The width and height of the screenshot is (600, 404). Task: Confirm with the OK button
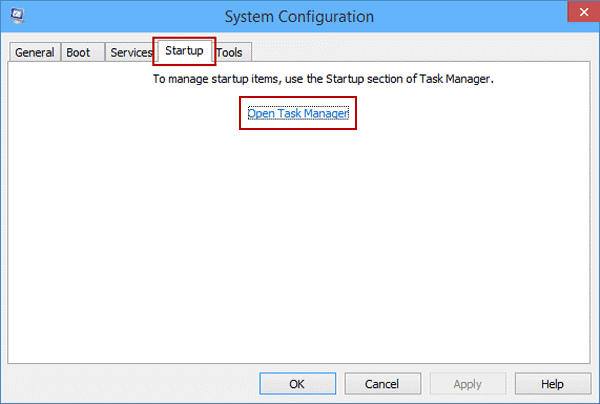pos(297,384)
